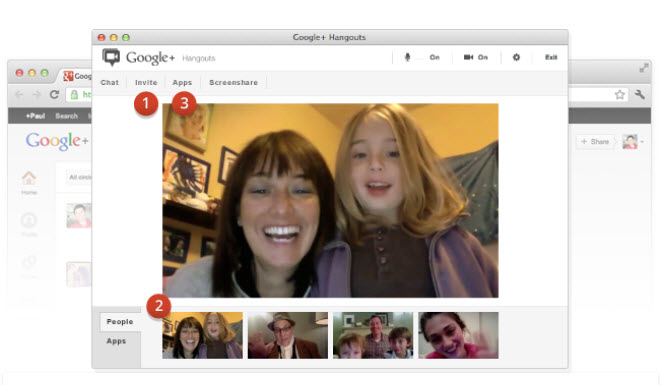
Task: Toggle the microphone On switch
Action: [422, 57]
